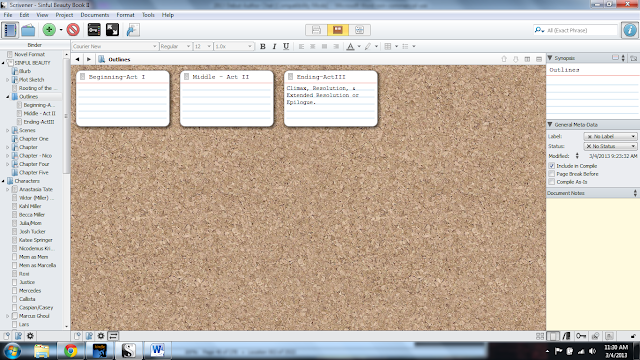
Task: Toggle split editor icon in header bar
Action: click(x=527, y=59)
